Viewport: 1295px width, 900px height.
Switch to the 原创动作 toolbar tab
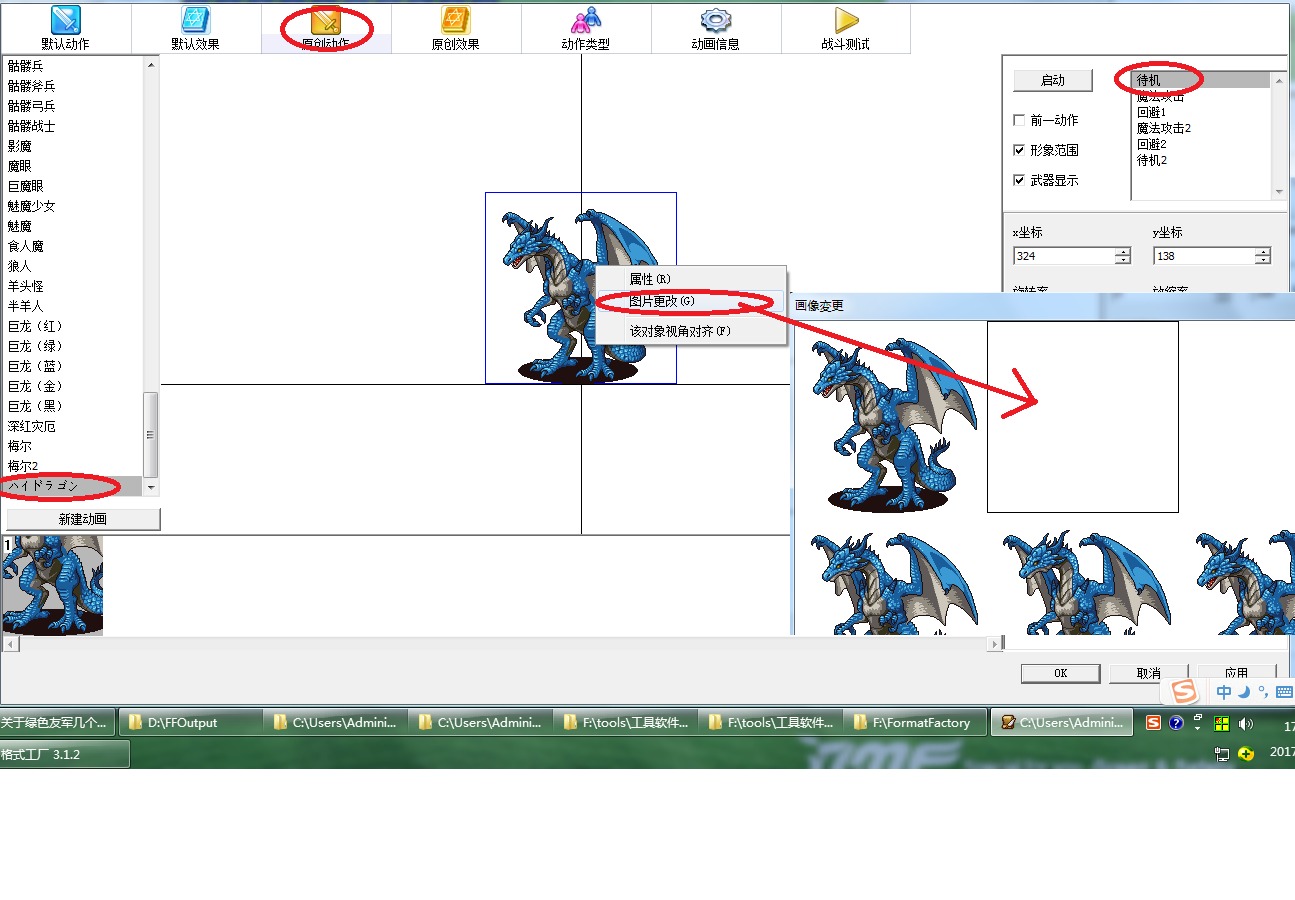tap(326, 28)
